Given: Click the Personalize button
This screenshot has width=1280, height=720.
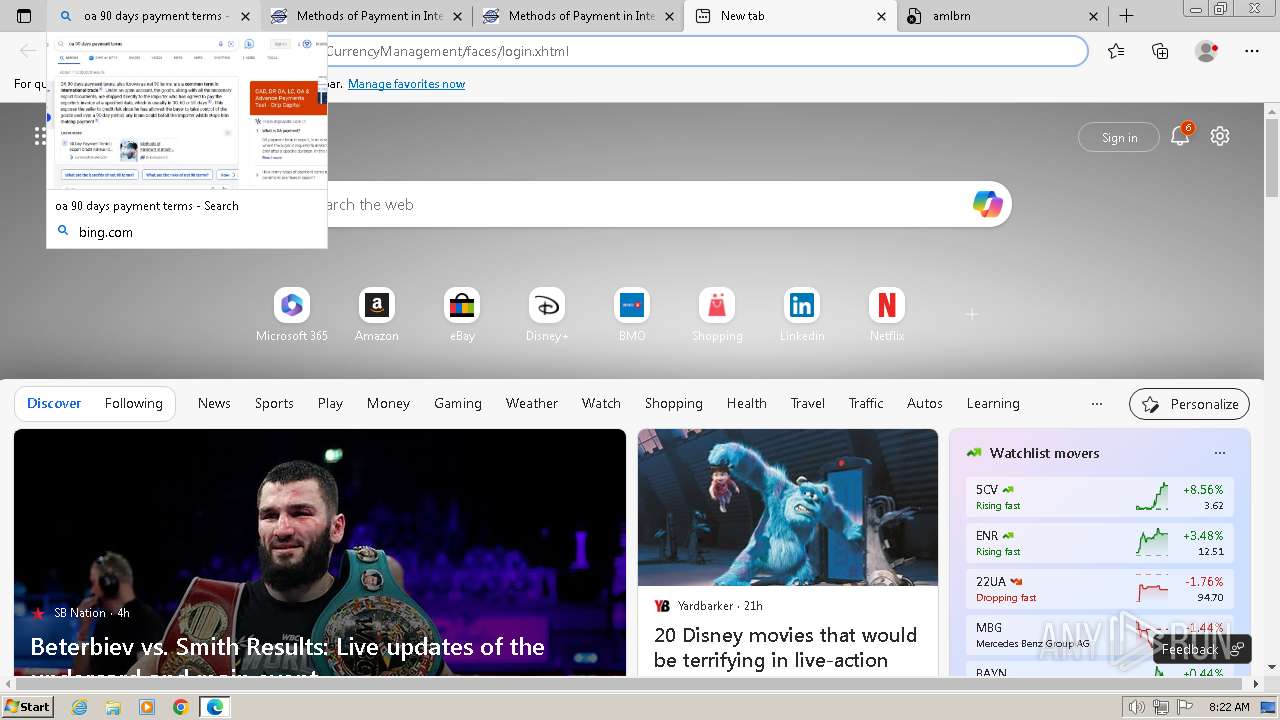Looking at the screenshot, I should (1189, 404).
